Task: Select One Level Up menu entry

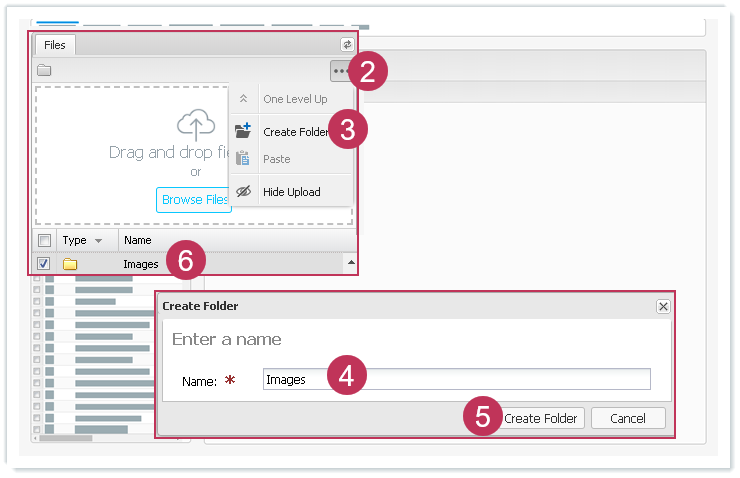Action: [294, 99]
